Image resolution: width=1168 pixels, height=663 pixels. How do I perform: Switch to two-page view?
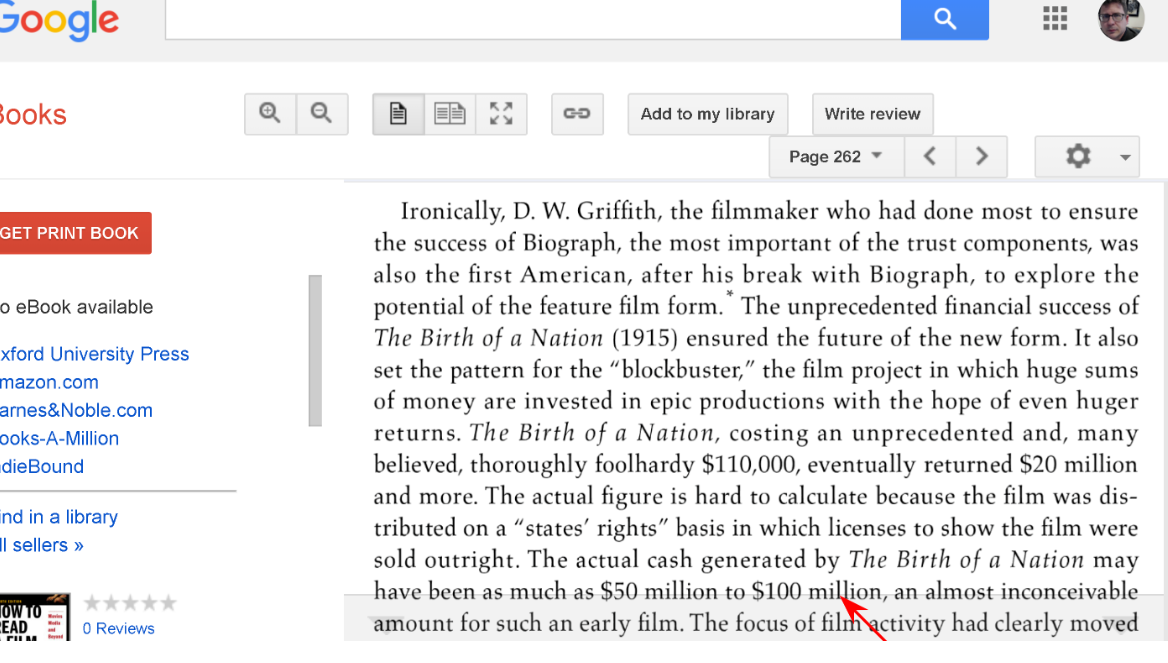pos(449,114)
